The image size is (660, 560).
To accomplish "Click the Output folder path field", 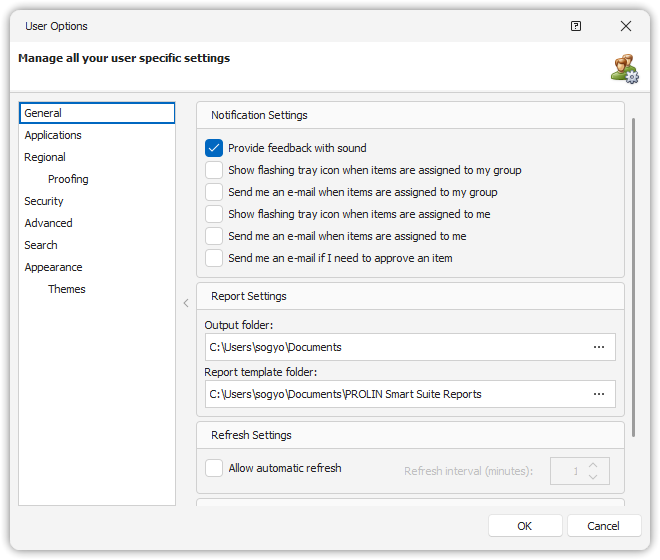I will tap(395, 347).
